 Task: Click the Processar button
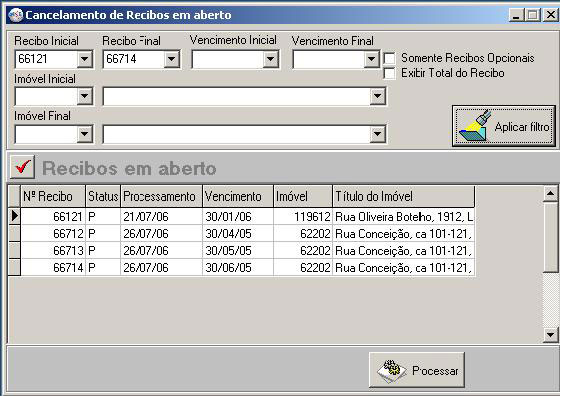[417, 370]
